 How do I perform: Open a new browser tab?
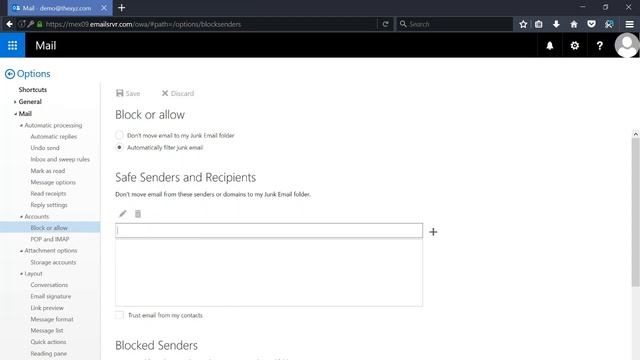[x=122, y=7]
